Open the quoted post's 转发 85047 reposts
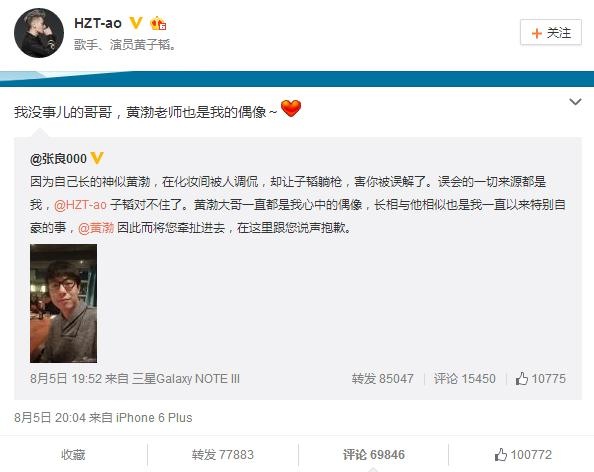This screenshot has height=472, width=594. (382, 378)
